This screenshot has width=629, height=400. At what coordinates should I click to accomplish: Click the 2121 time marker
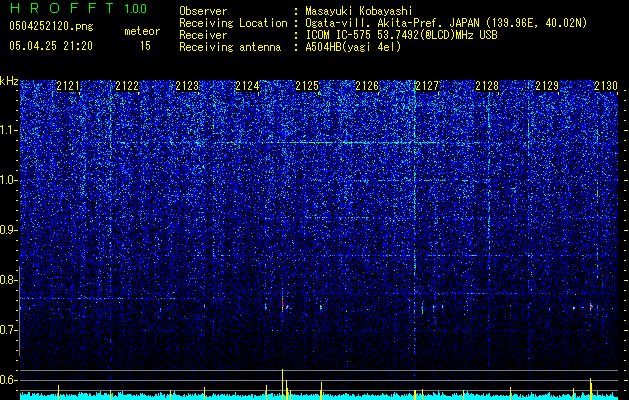[68, 86]
